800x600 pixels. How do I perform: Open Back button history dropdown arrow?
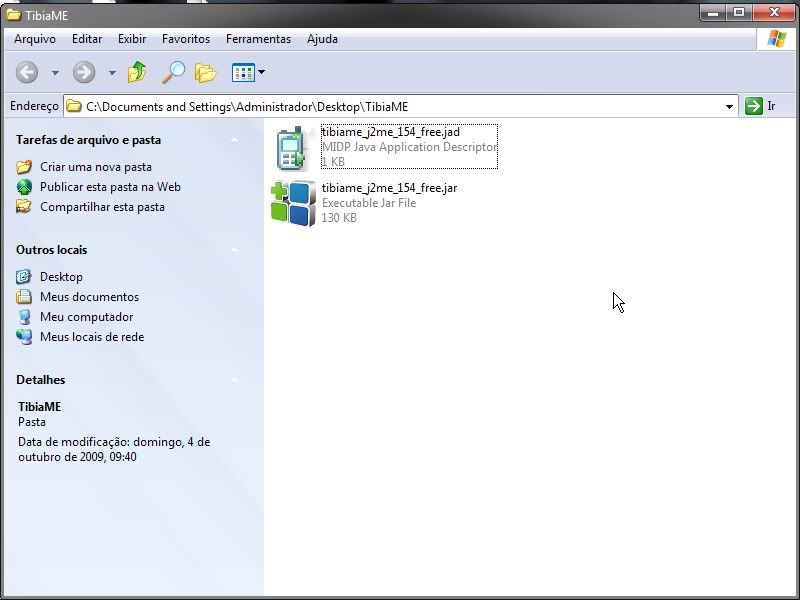55,73
